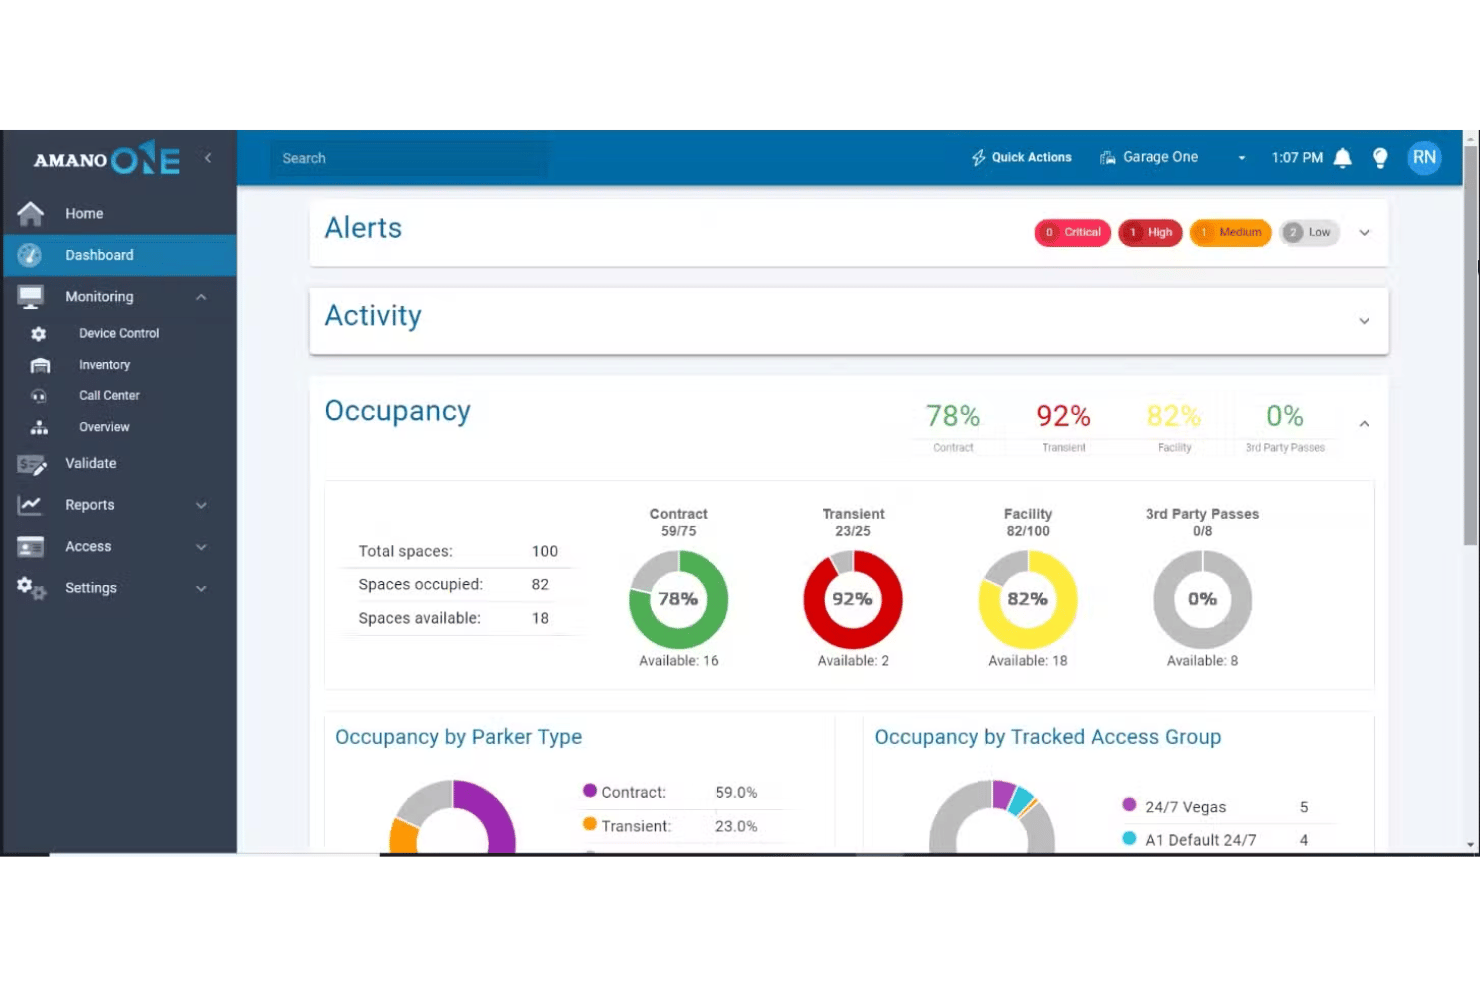Collapse the Occupancy panel
1480x987 pixels.
(x=1364, y=424)
